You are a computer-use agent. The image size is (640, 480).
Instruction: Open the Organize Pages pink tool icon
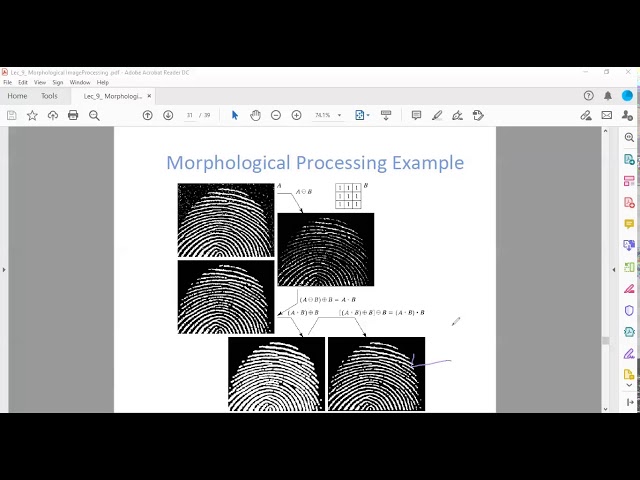(629, 181)
